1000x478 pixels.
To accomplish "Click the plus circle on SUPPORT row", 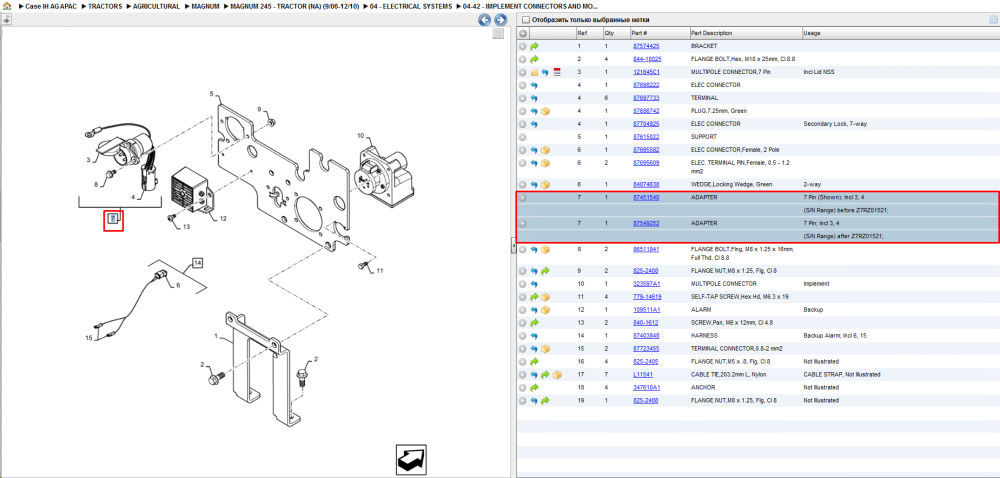I will click(x=522, y=137).
